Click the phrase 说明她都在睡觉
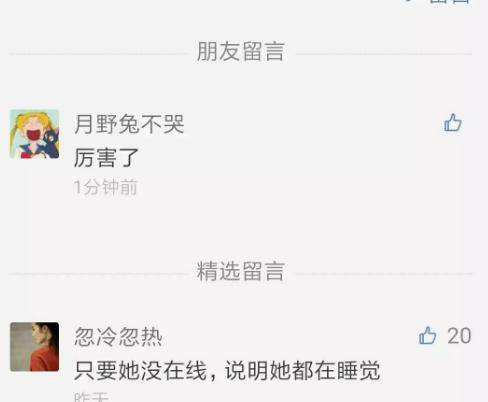 tap(303, 370)
